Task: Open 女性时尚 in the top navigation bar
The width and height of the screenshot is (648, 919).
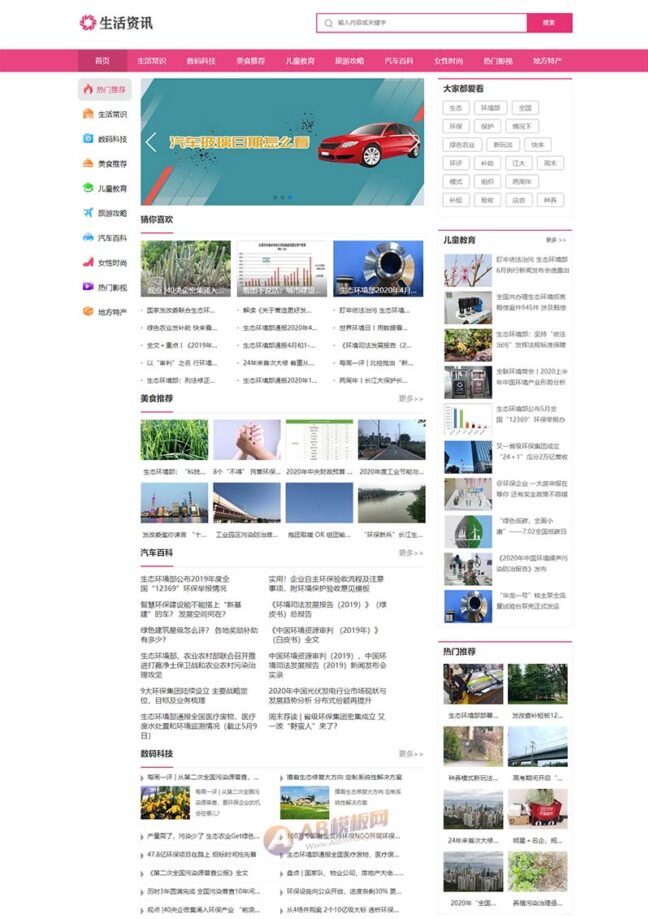Action: click(448, 60)
